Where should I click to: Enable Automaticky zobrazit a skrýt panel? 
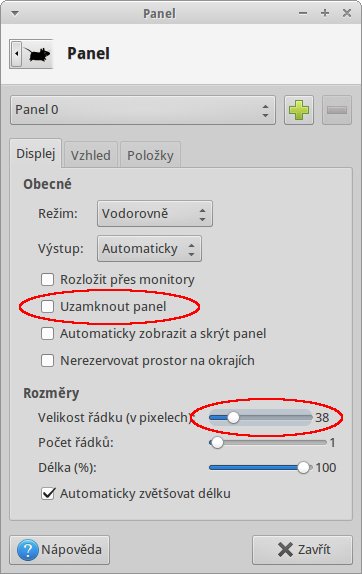tap(48, 333)
